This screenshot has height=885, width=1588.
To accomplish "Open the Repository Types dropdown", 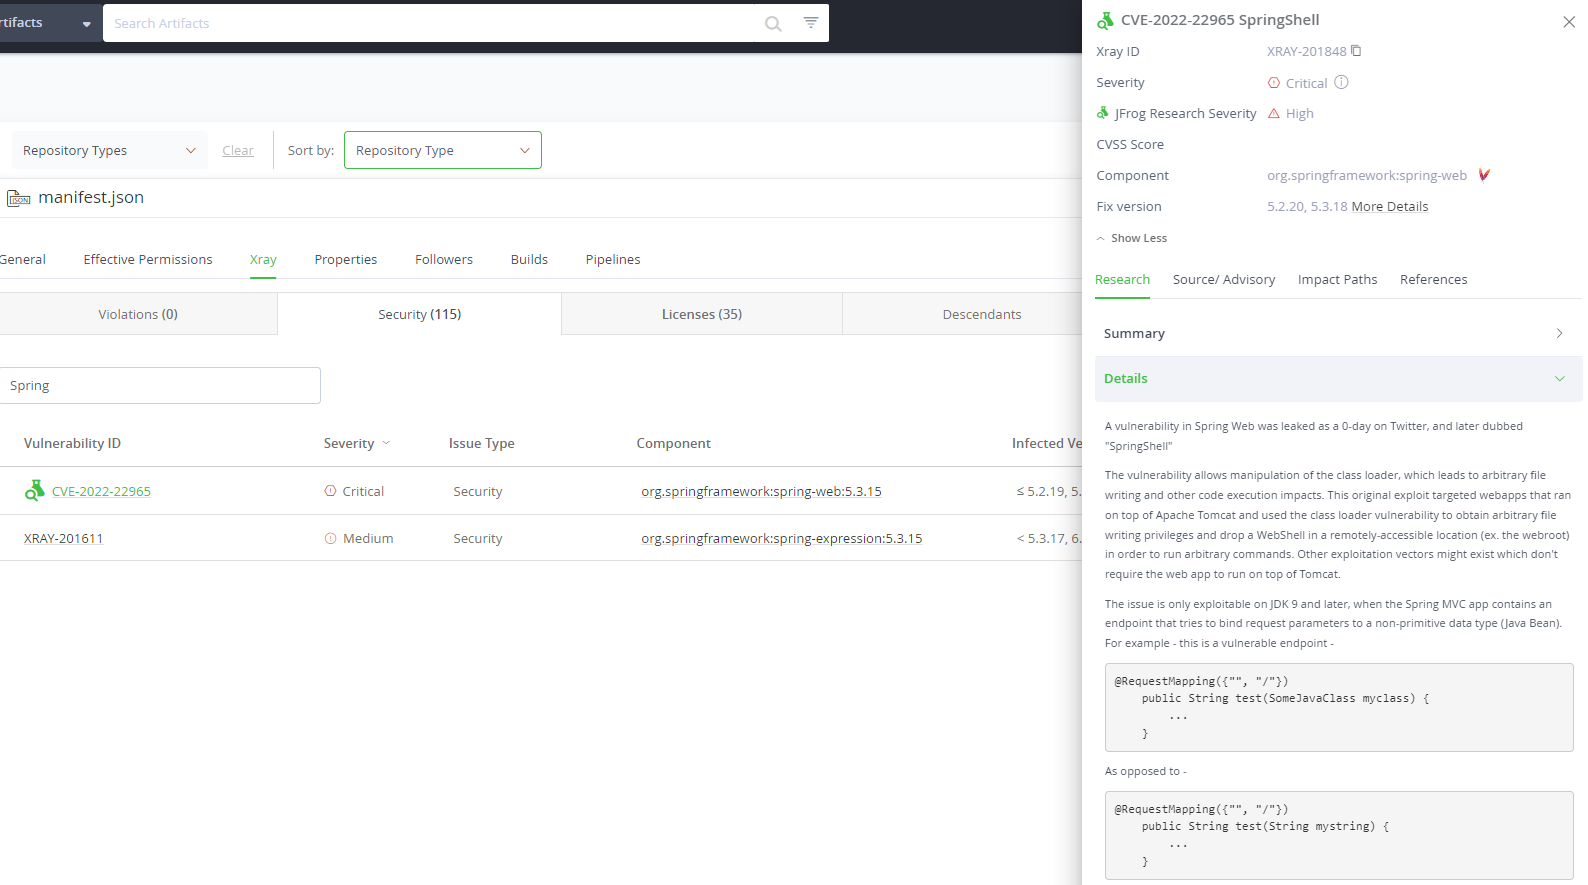I will tap(110, 150).
